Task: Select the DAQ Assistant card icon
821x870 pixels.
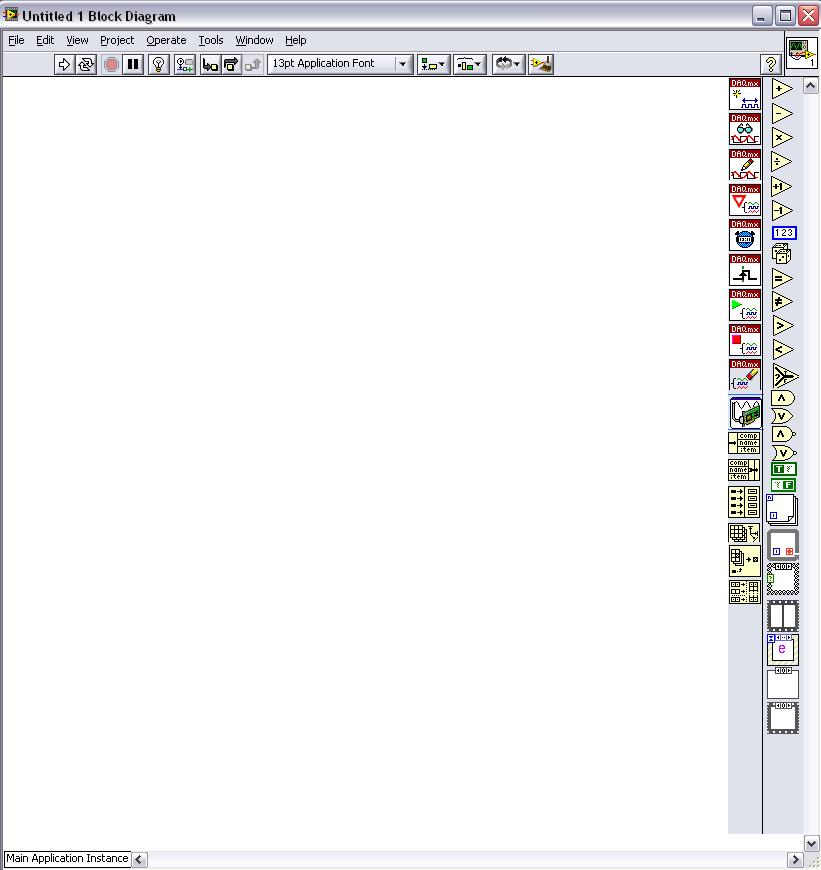Action: coord(745,413)
